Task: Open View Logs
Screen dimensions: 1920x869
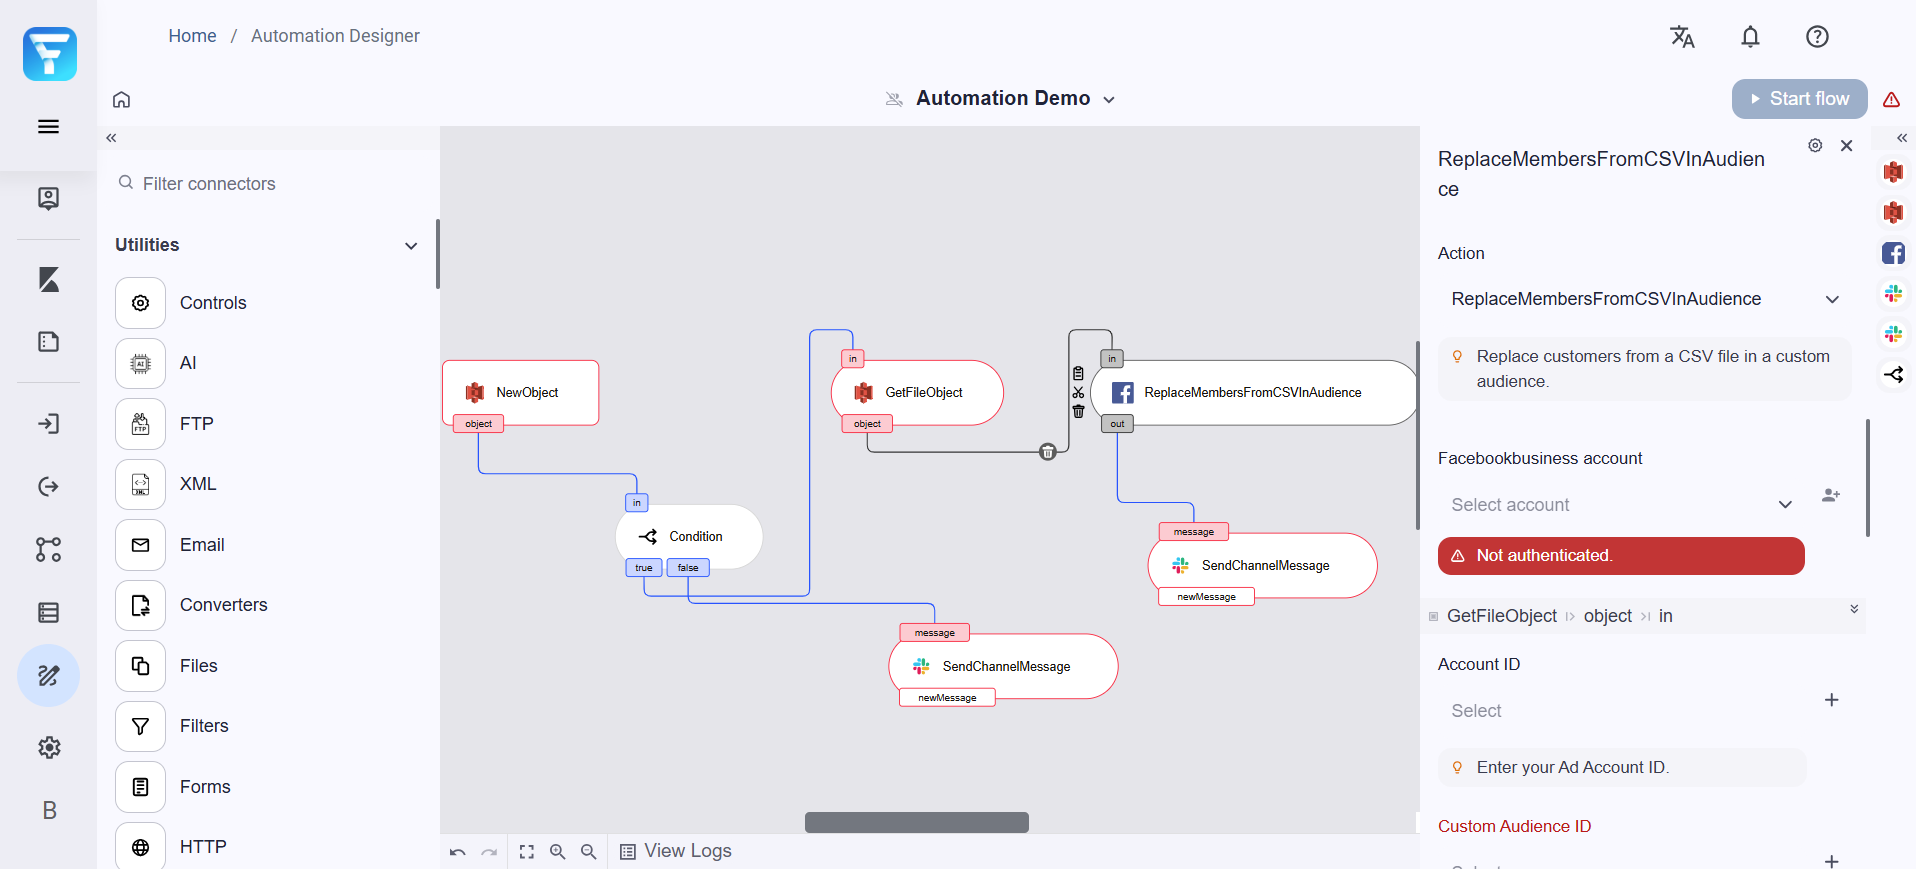Action: 676,851
